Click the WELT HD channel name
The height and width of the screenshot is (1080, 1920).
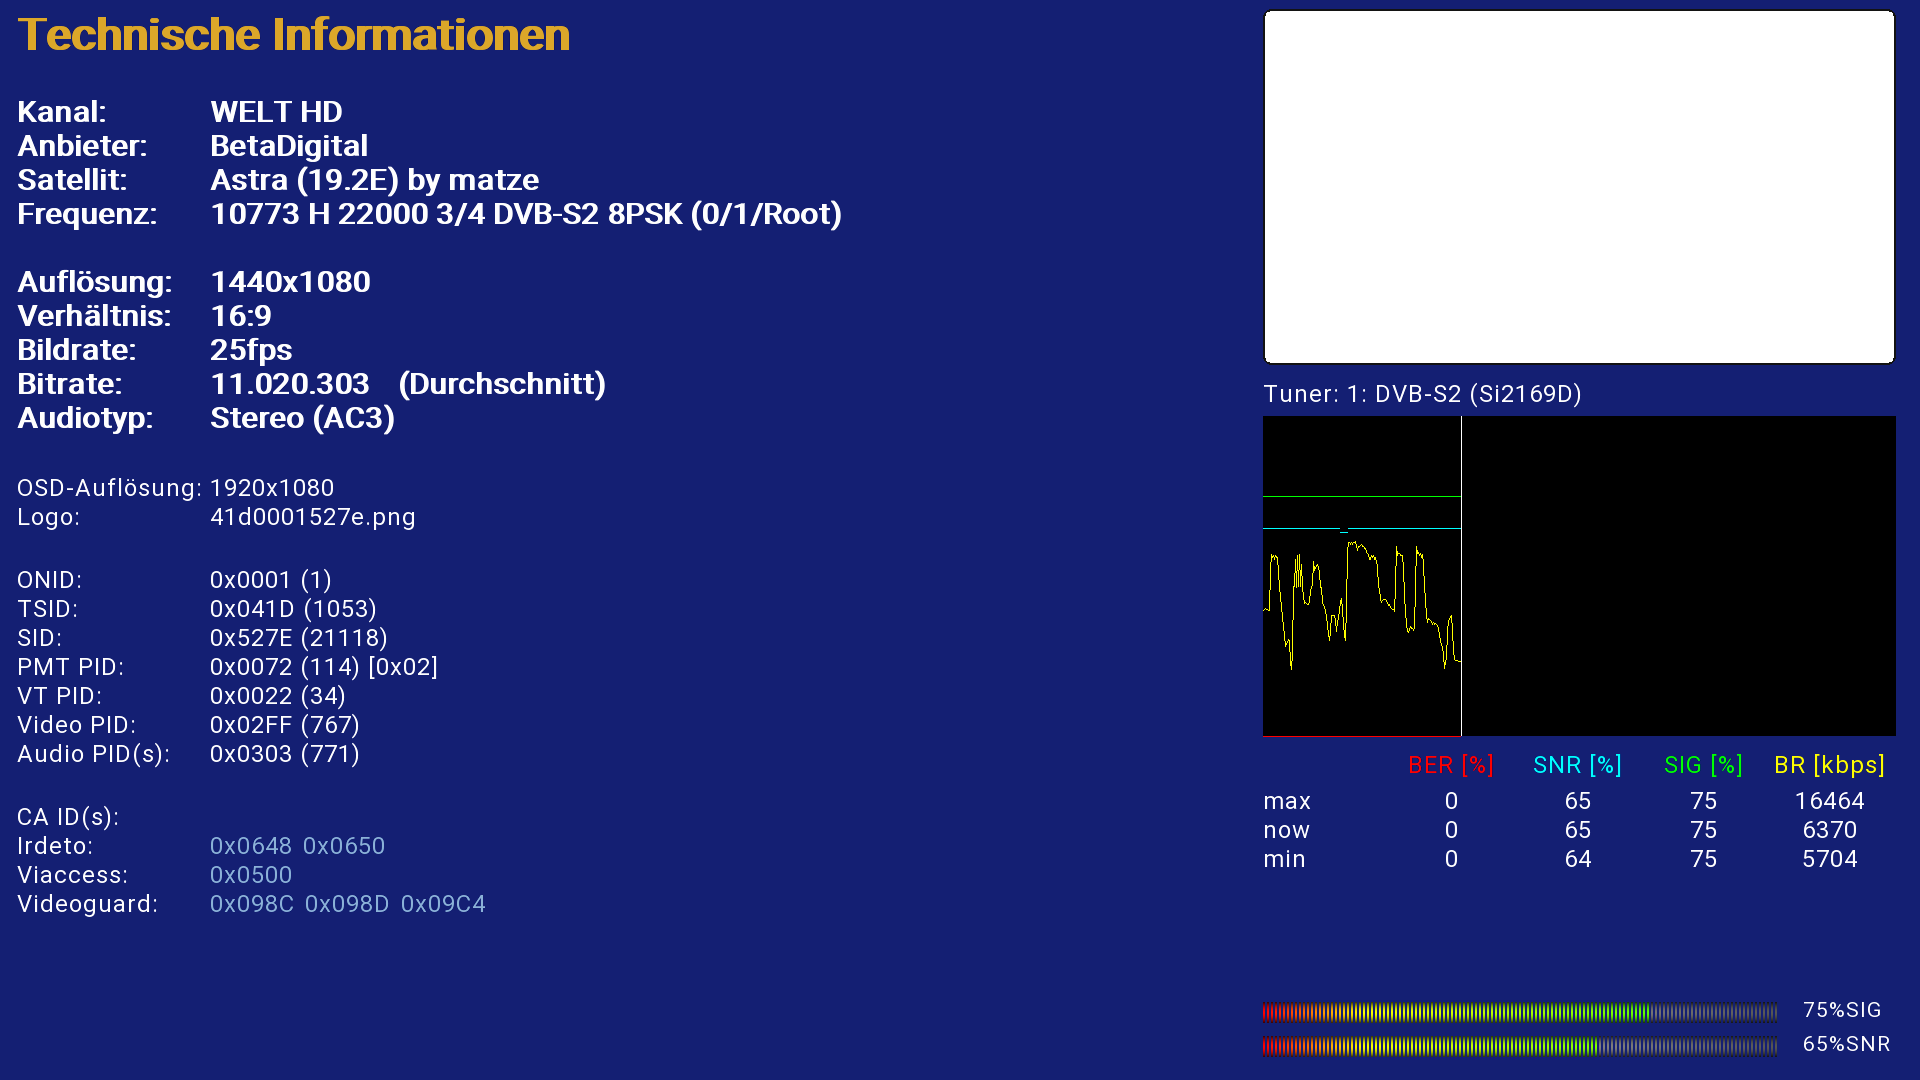pyautogui.click(x=276, y=112)
